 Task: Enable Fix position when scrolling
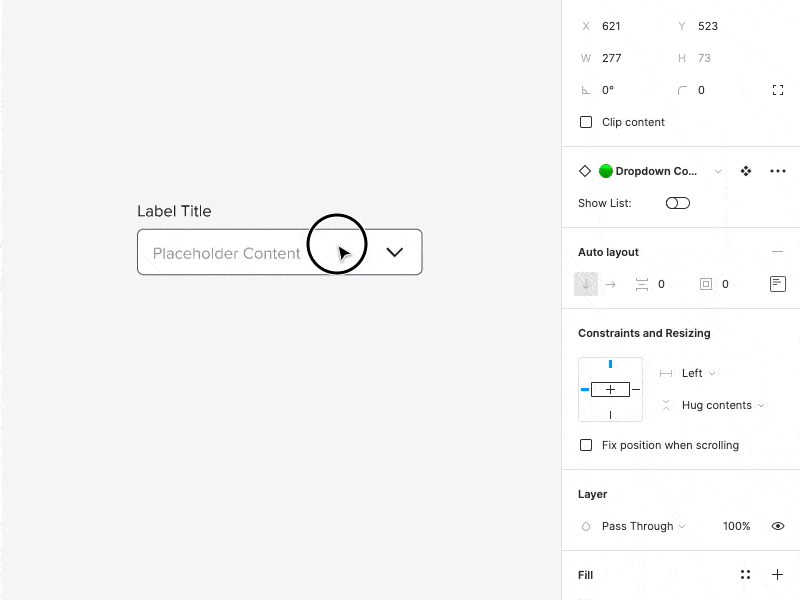[586, 445]
